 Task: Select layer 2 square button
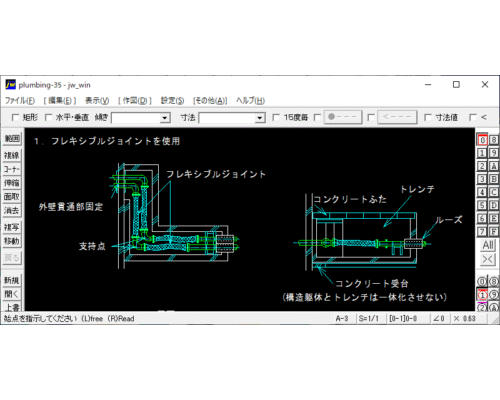pos(482,166)
